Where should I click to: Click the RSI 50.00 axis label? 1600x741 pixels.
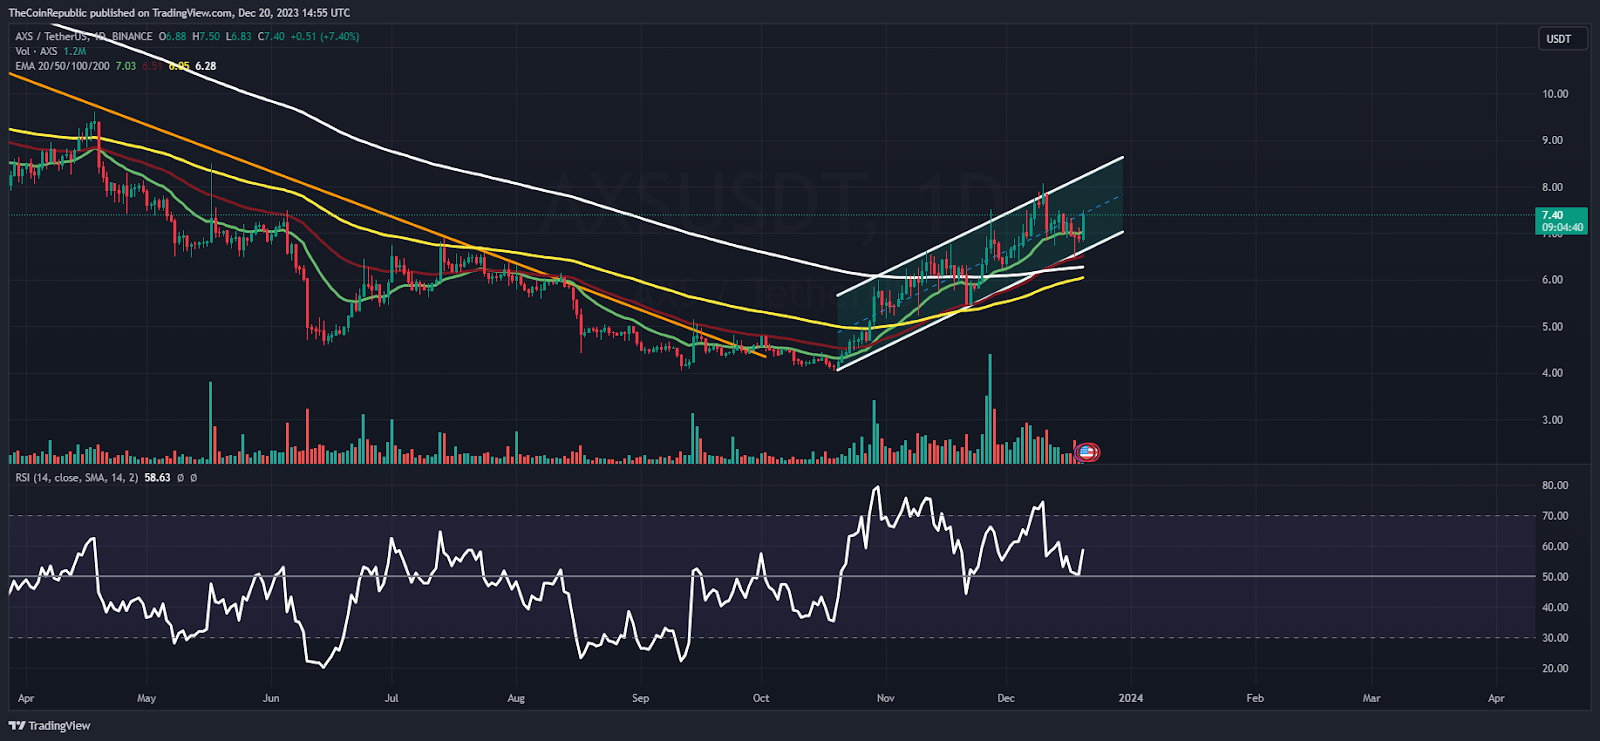coord(1555,577)
